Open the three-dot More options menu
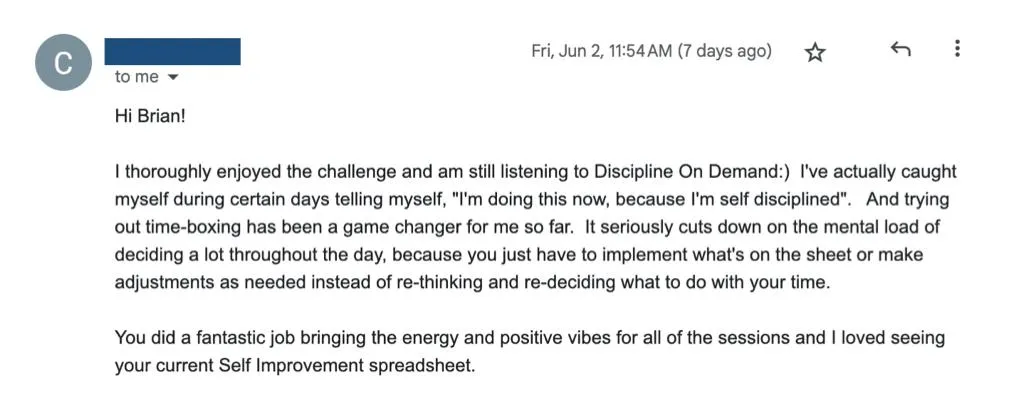Screen dimensions: 1027x412 (957, 48)
